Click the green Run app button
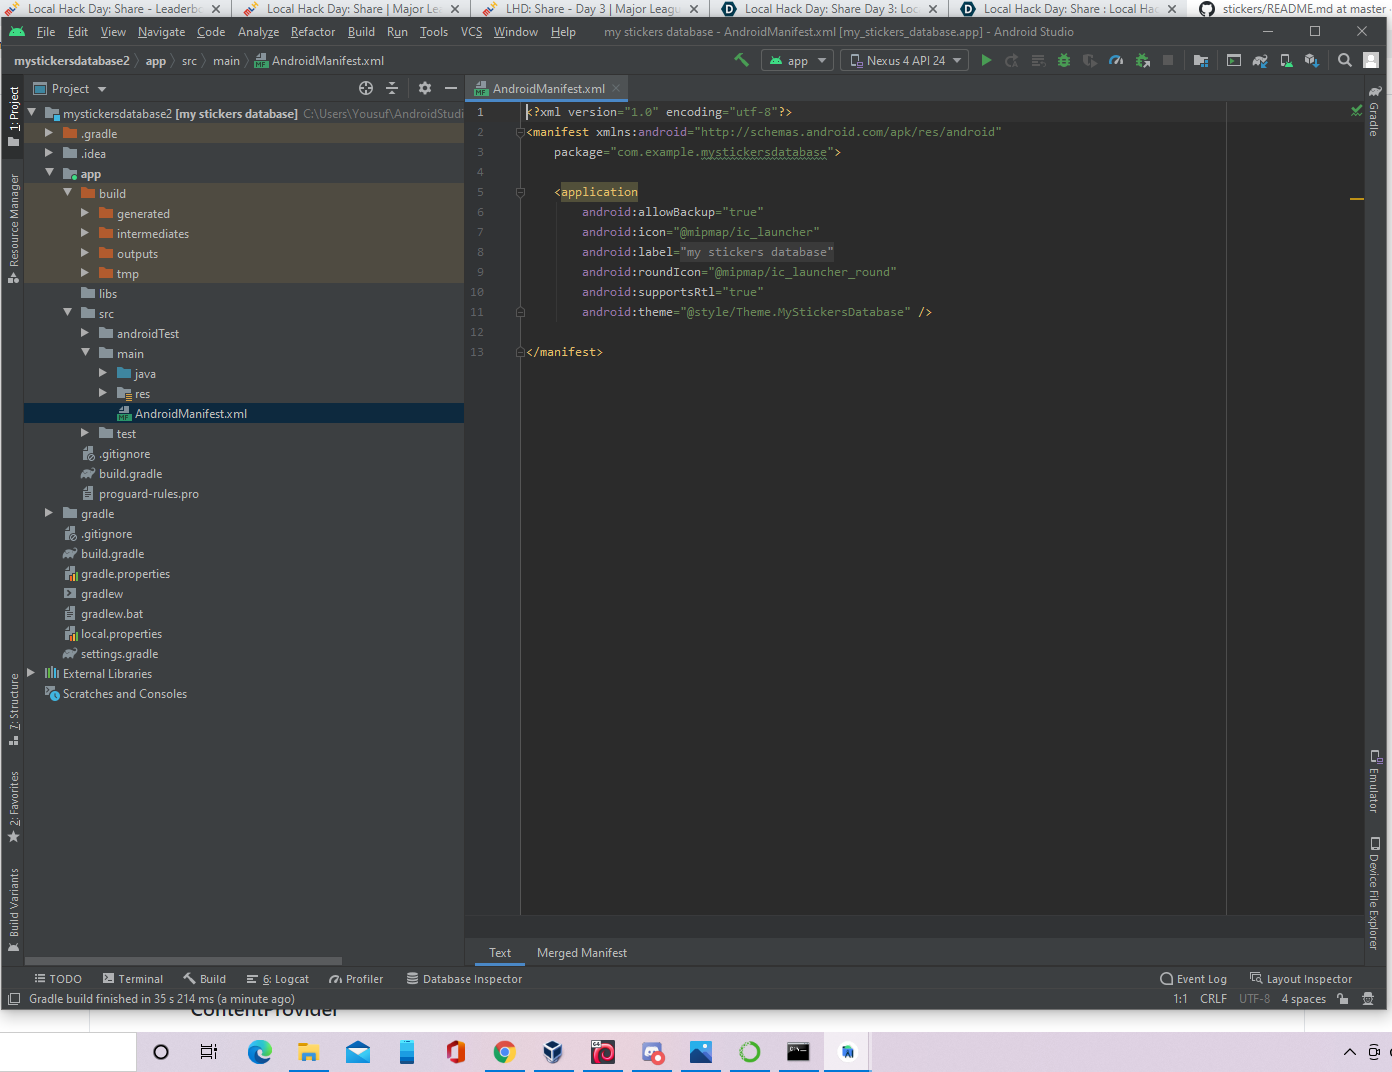The height and width of the screenshot is (1072, 1392). click(986, 61)
